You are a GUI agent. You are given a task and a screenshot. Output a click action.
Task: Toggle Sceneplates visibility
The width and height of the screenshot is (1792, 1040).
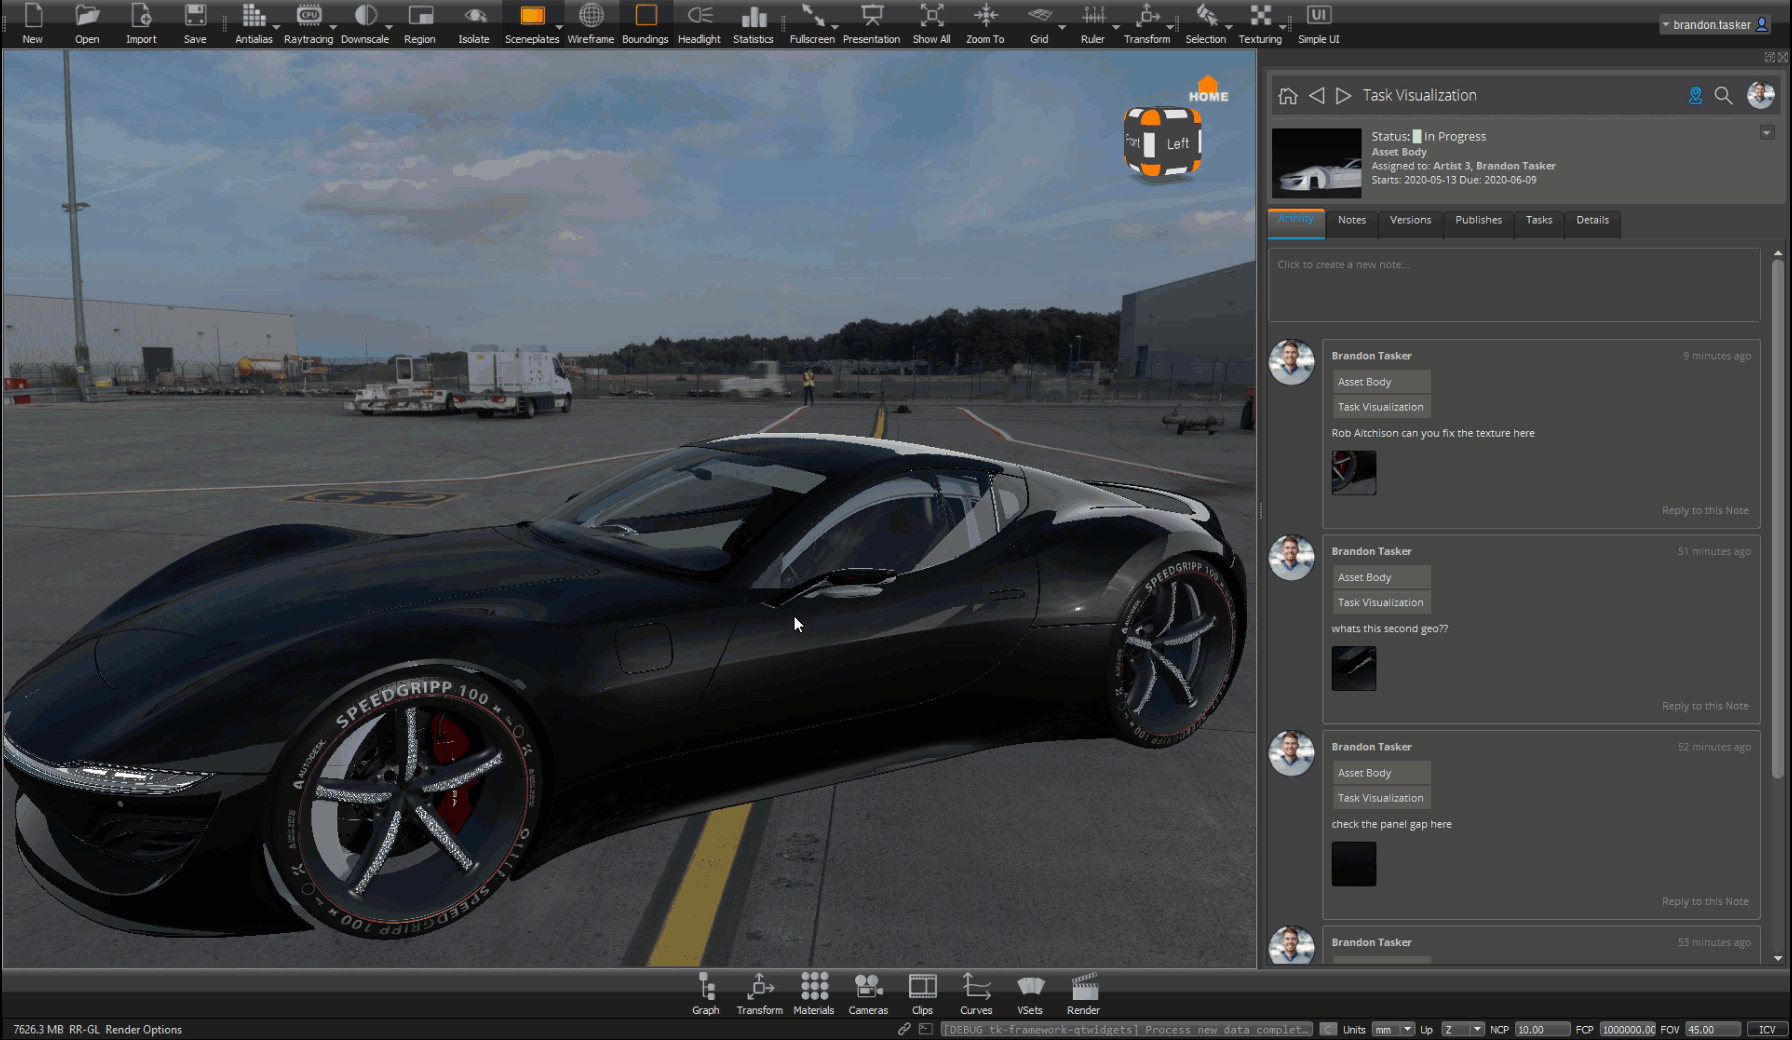[x=531, y=20]
